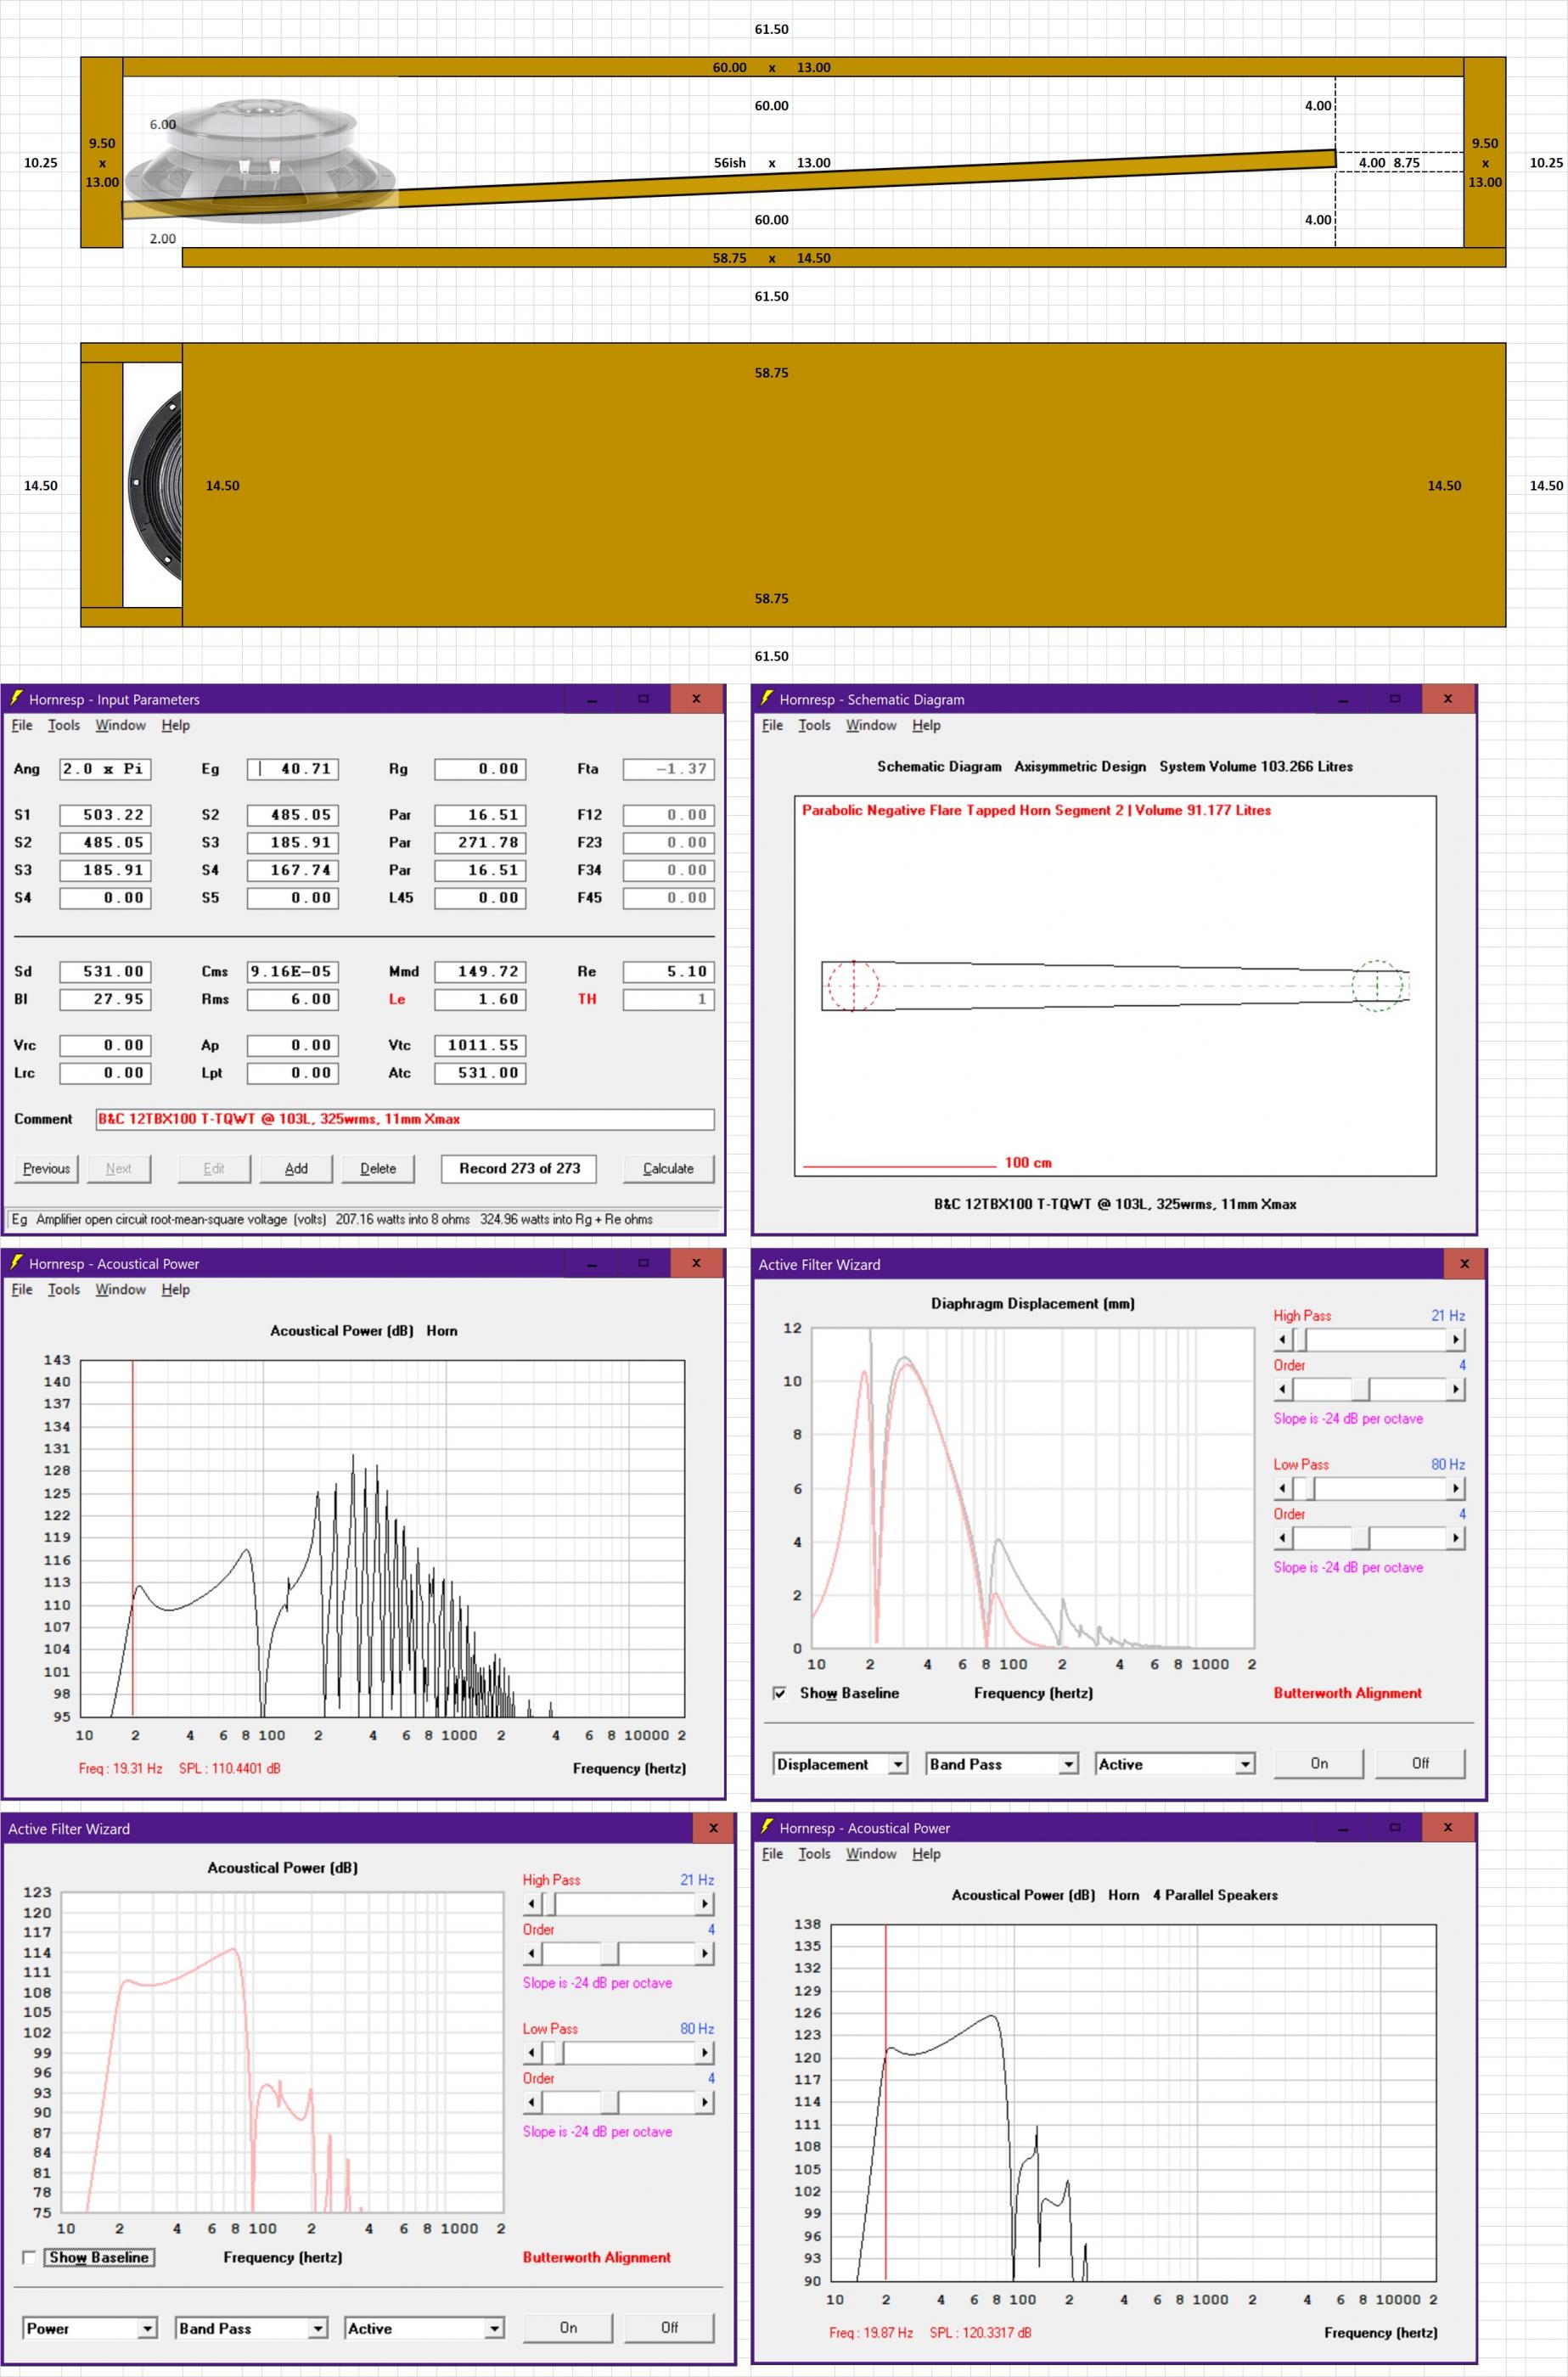Viewport: 1568px width, 2377px height.
Task: Click the Rg input field 0.00
Action: [x=480, y=769]
